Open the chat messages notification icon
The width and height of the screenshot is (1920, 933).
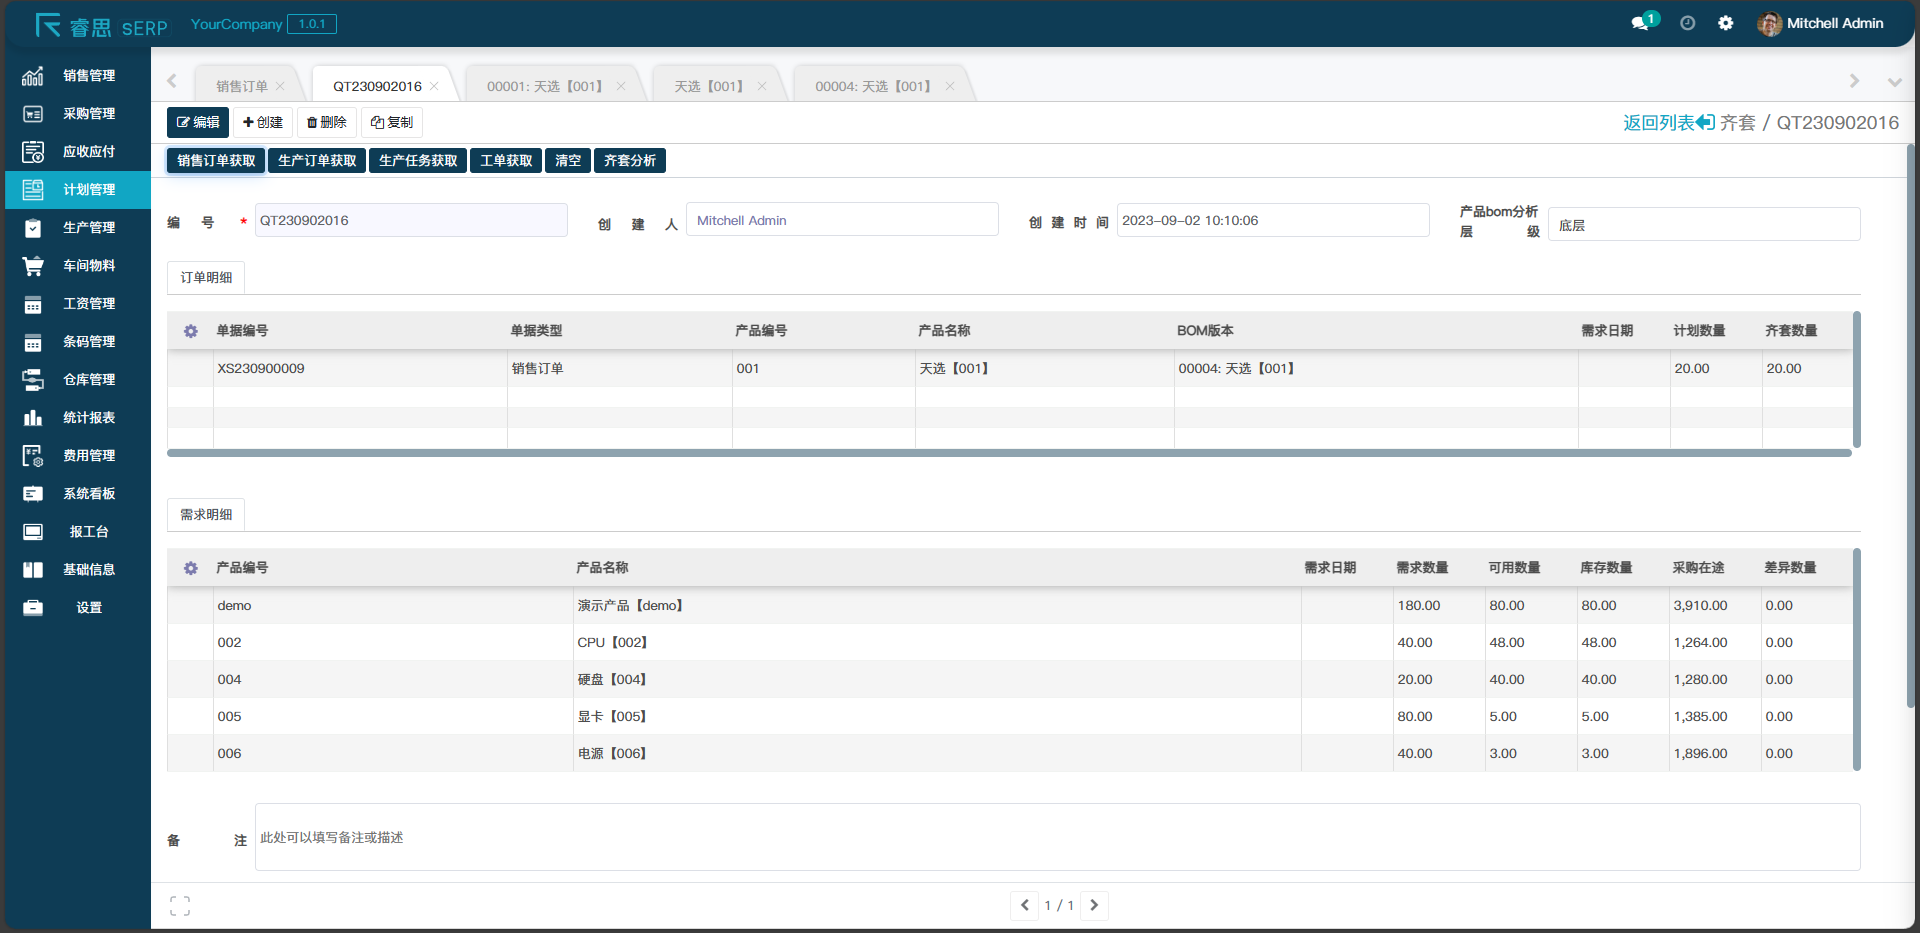[x=1641, y=23]
